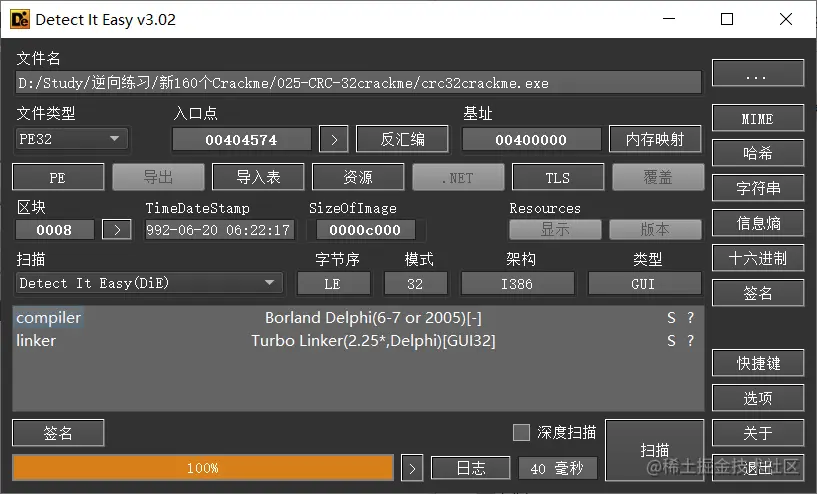Click the bottom-left 签名 button
817x494 pixels.
(58, 433)
